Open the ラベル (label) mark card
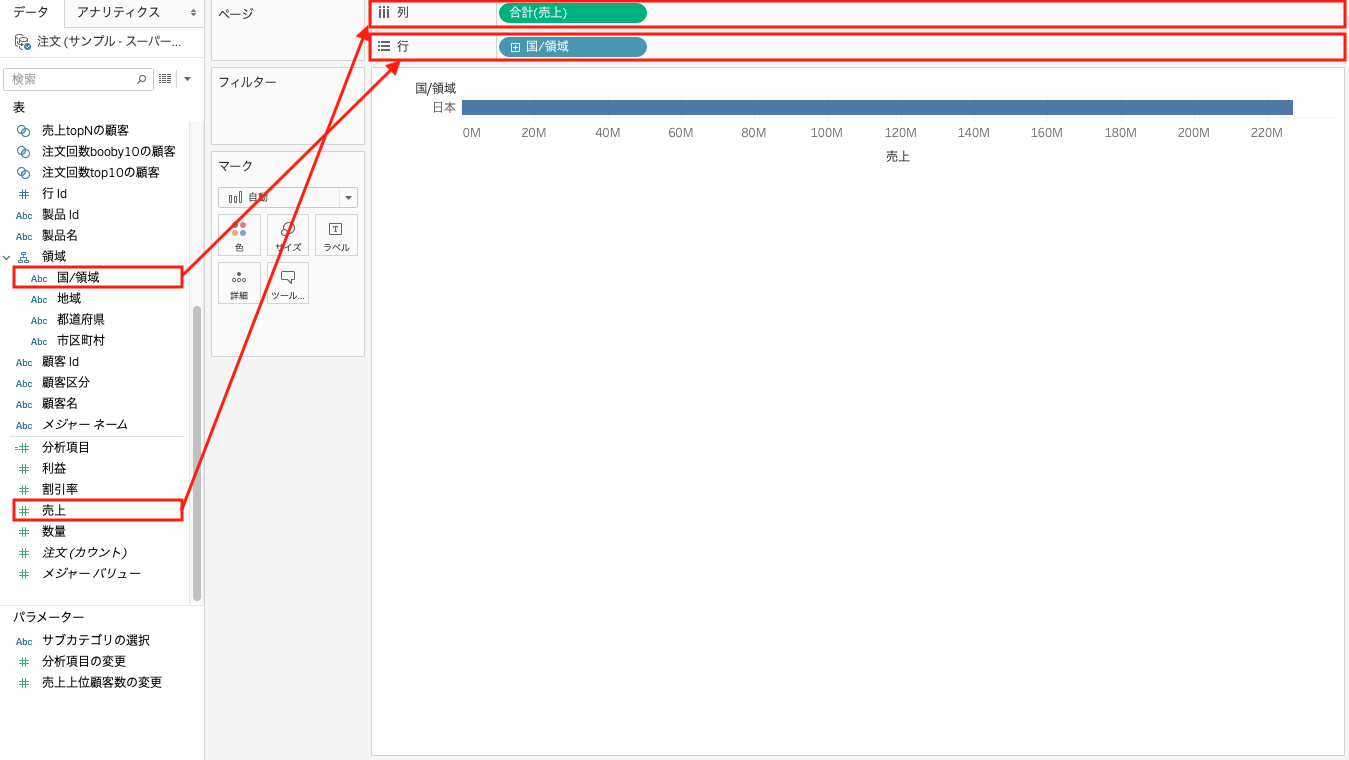Screen dimensions: 1349x760 (x=336, y=235)
